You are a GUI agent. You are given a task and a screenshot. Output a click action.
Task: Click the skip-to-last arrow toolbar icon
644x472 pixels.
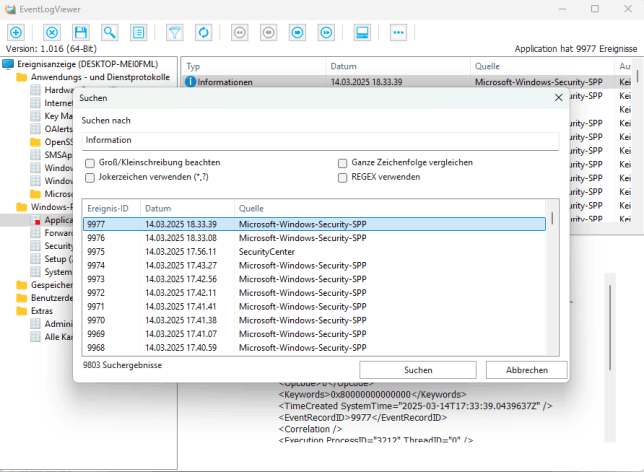coord(326,33)
